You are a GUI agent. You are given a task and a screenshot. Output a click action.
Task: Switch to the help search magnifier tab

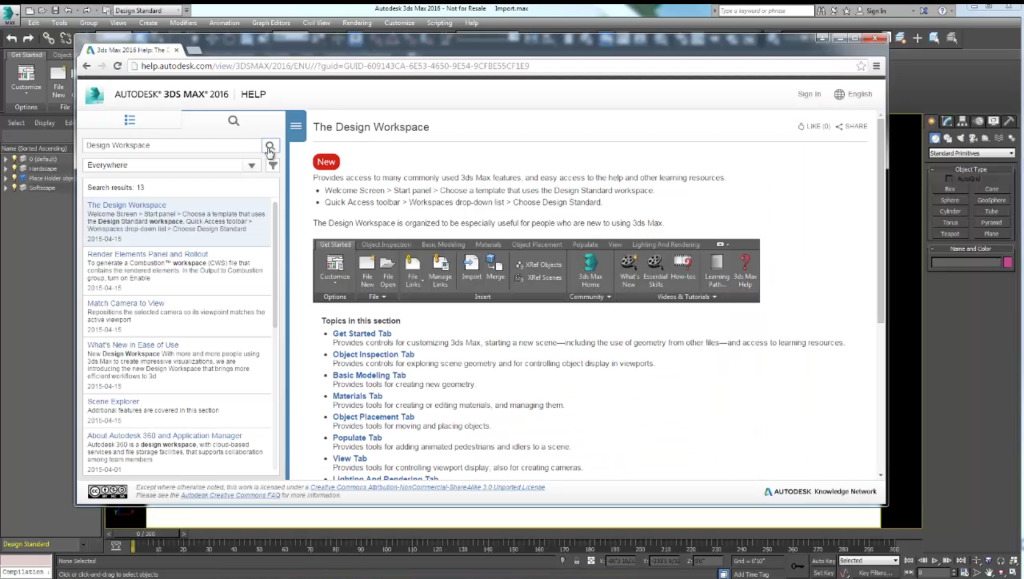233,121
